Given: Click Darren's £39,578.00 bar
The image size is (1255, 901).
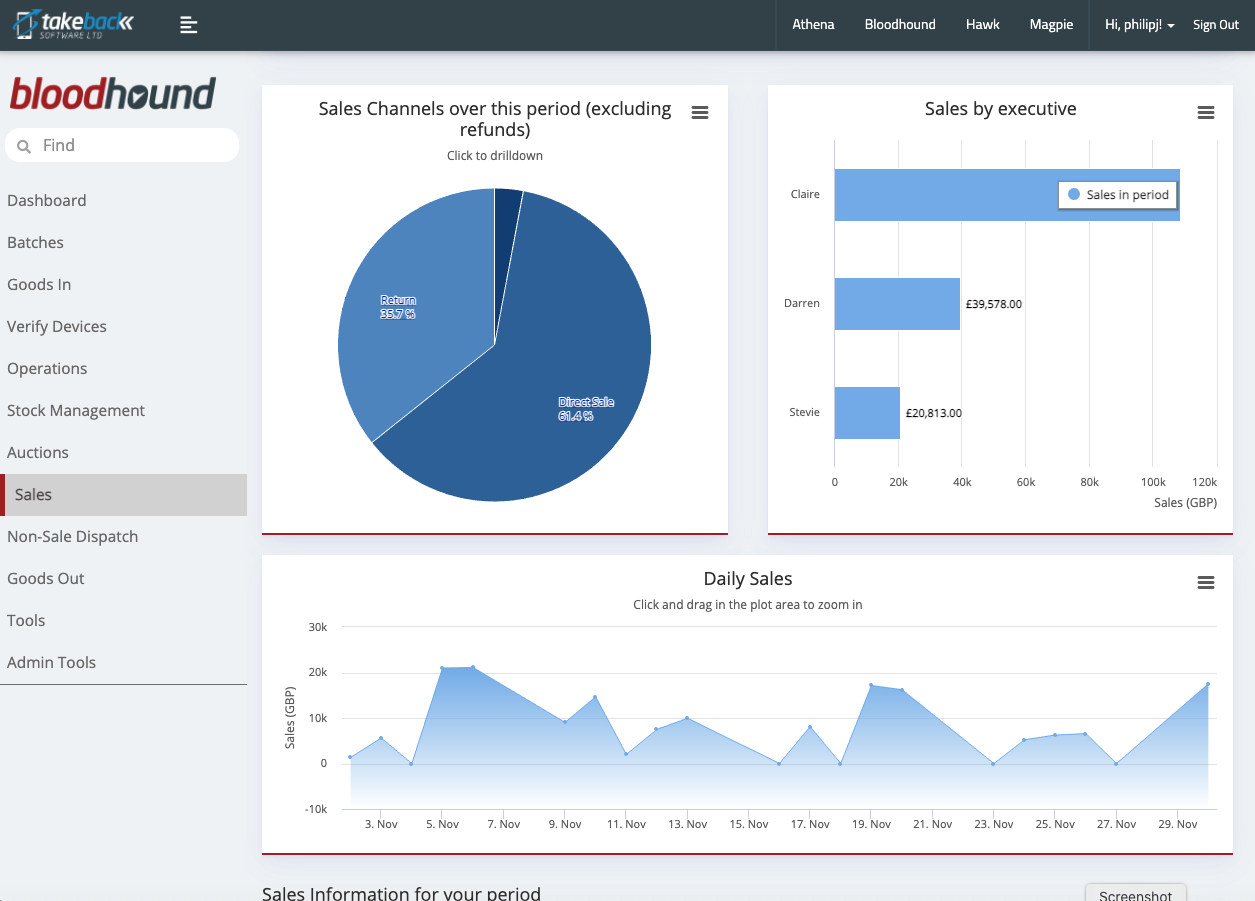Looking at the screenshot, I should pos(897,304).
